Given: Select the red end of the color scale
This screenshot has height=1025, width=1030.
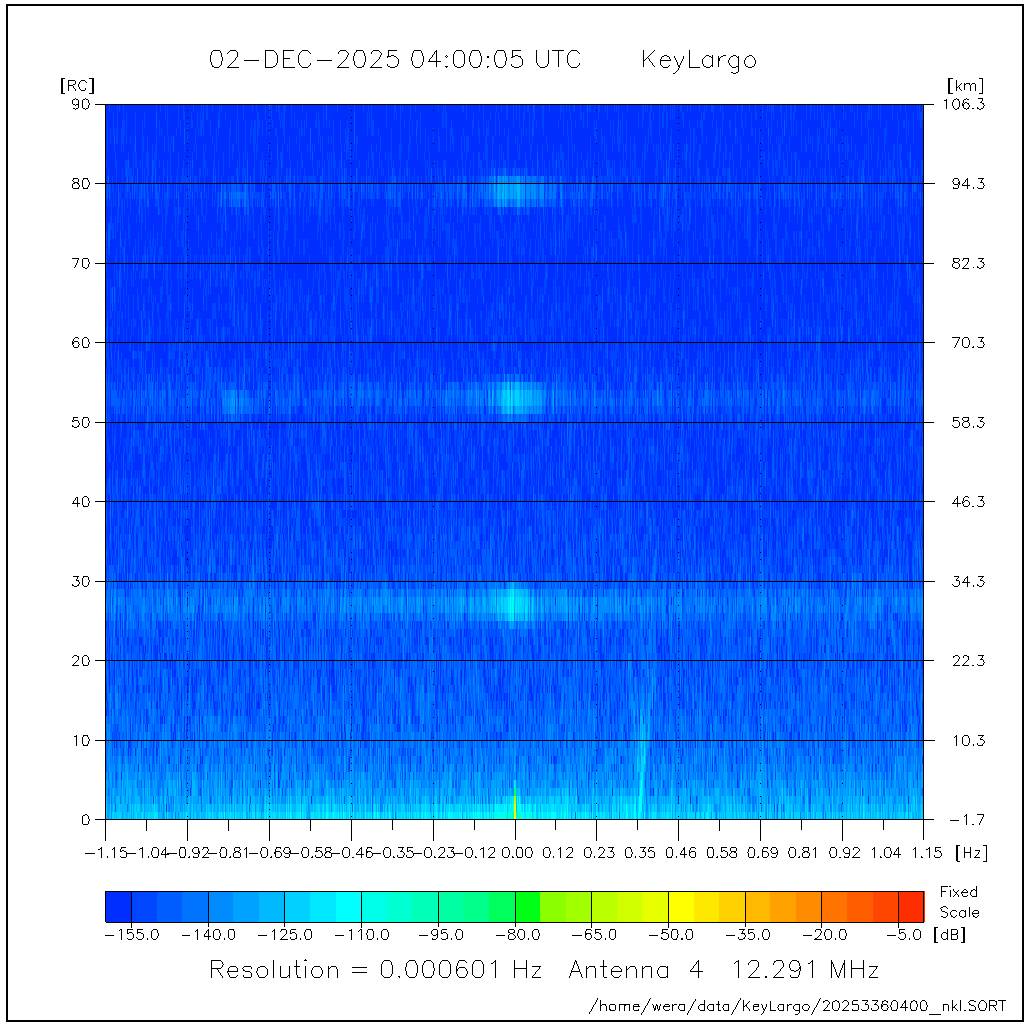Looking at the screenshot, I should pyautogui.click(x=910, y=906).
